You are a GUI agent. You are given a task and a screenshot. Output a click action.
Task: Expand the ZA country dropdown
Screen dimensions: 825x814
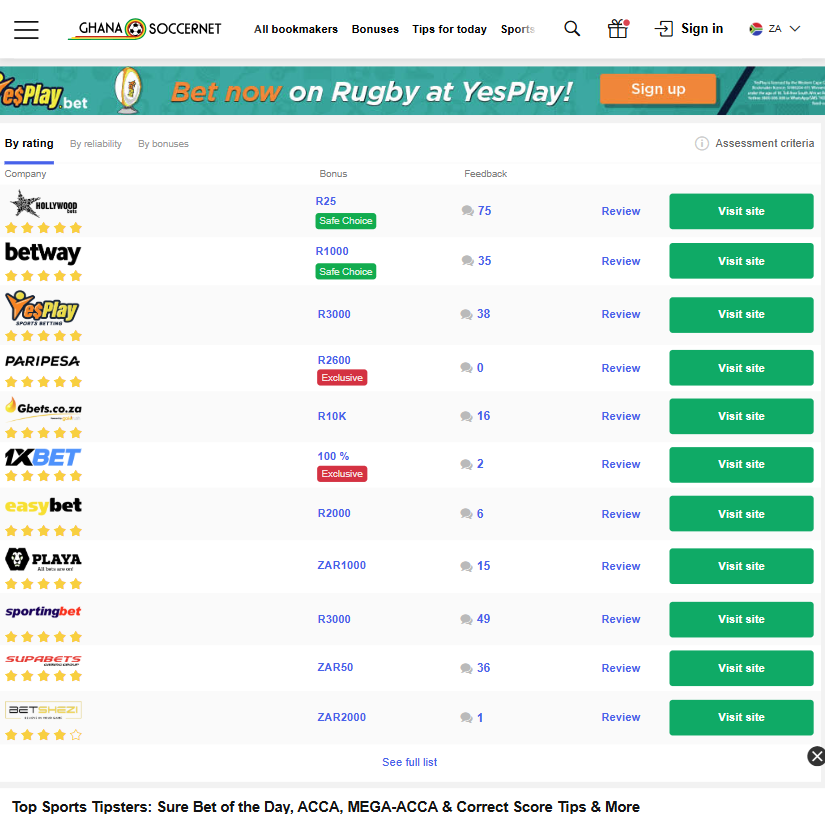(x=774, y=28)
